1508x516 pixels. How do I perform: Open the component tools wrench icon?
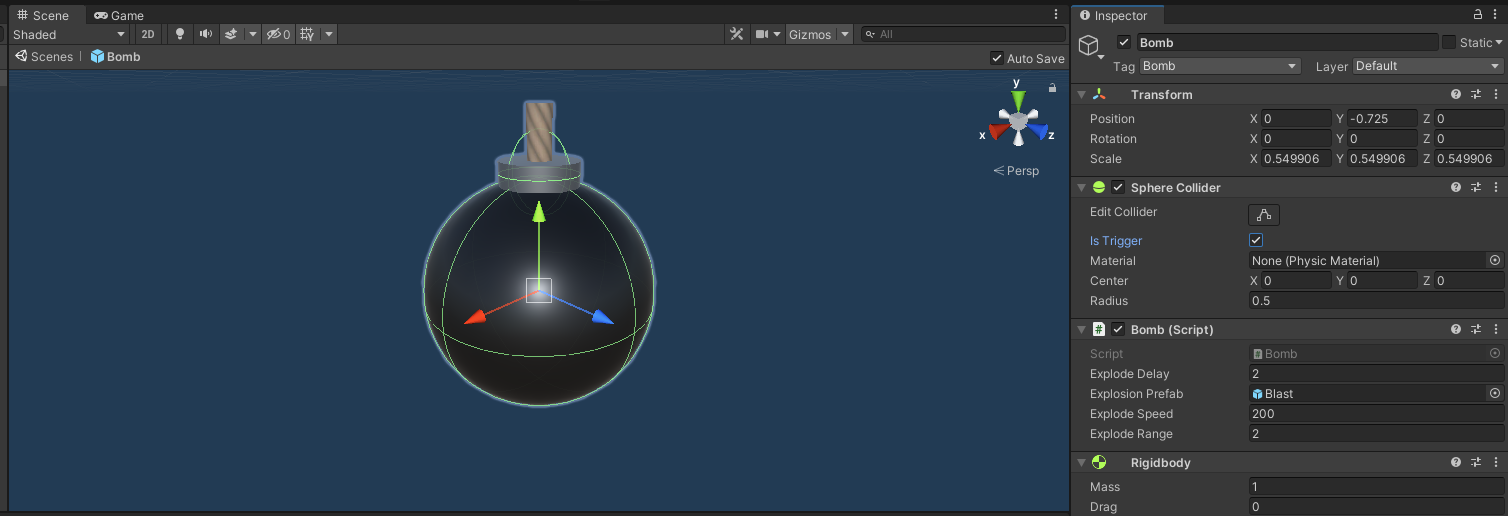click(737, 34)
